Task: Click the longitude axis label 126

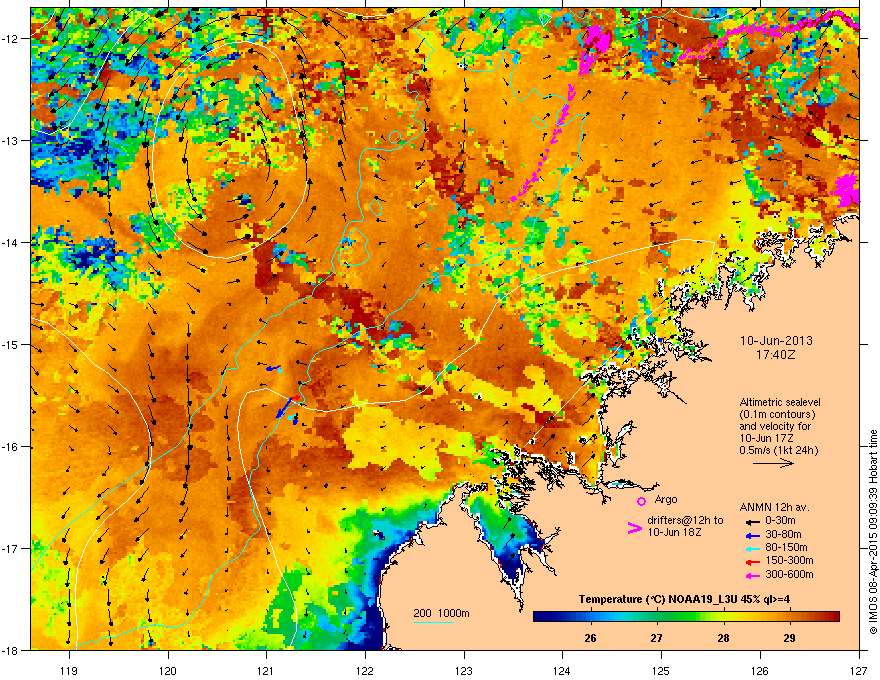Action: (x=760, y=670)
